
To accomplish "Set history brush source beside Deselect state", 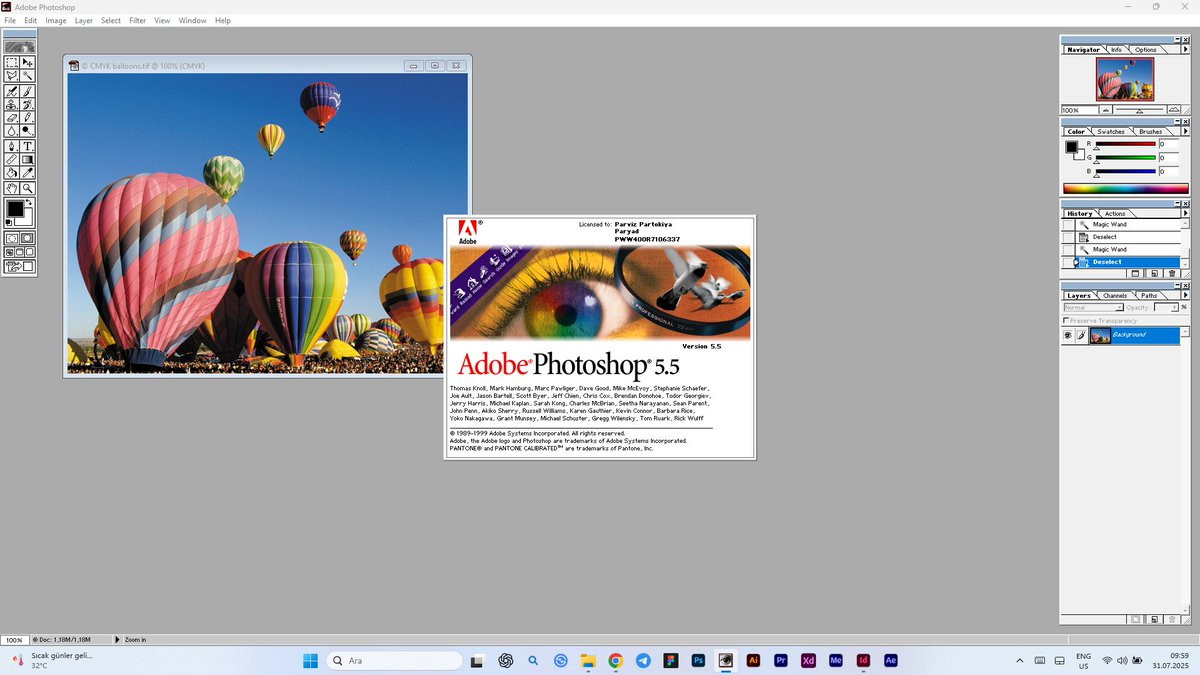I will [1068, 262].
